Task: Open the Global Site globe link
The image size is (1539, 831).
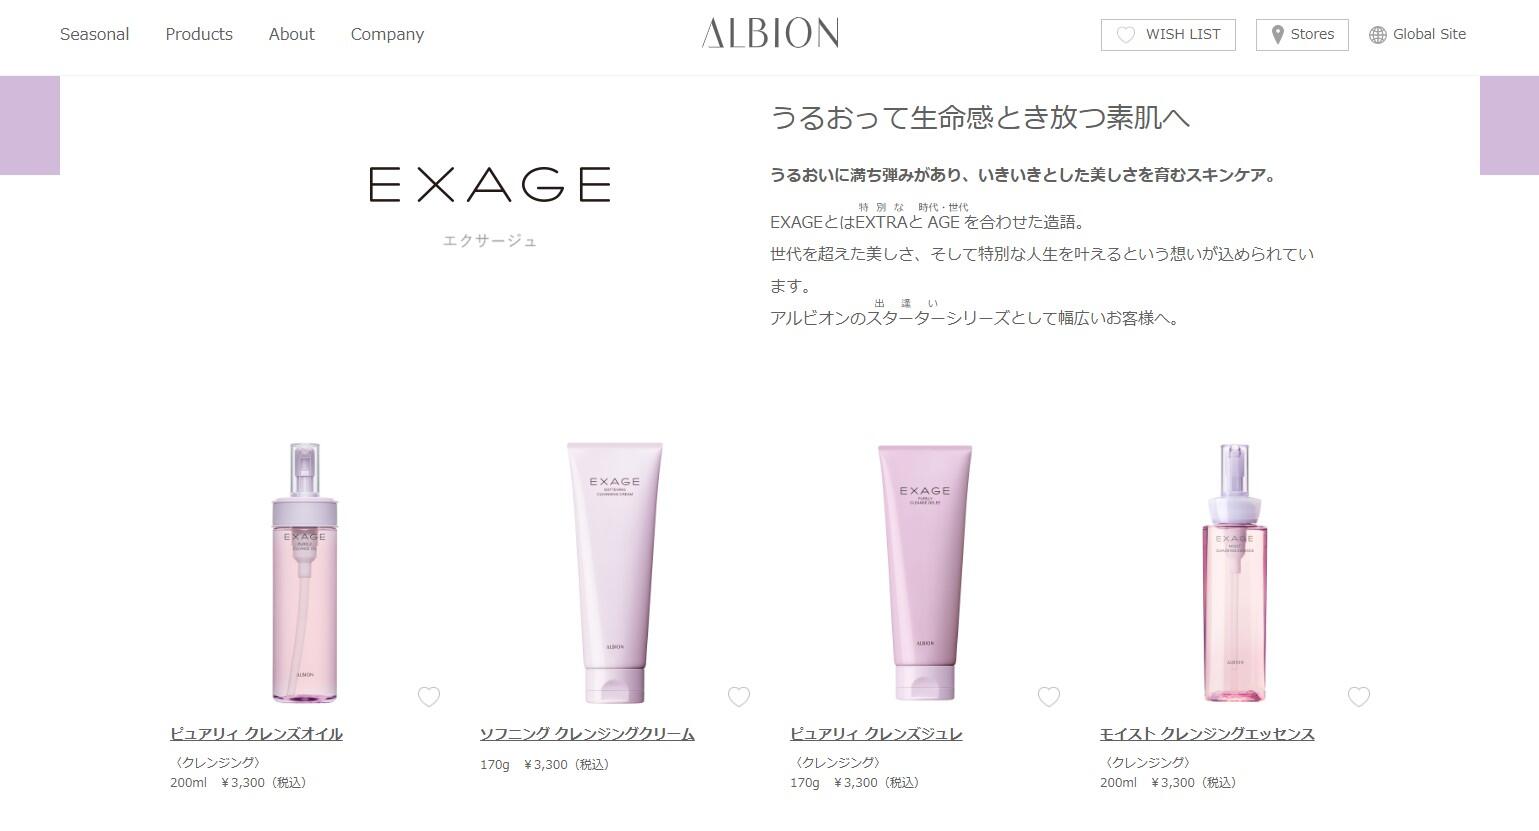Action: (1417, 34)
